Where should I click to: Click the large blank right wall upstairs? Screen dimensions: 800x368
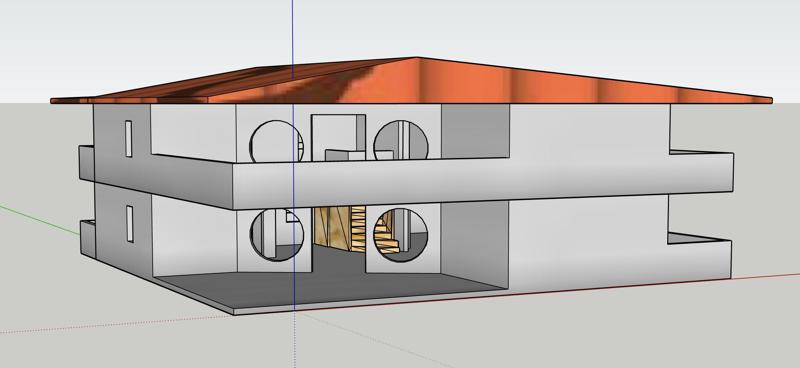click(x=589, y=130)
